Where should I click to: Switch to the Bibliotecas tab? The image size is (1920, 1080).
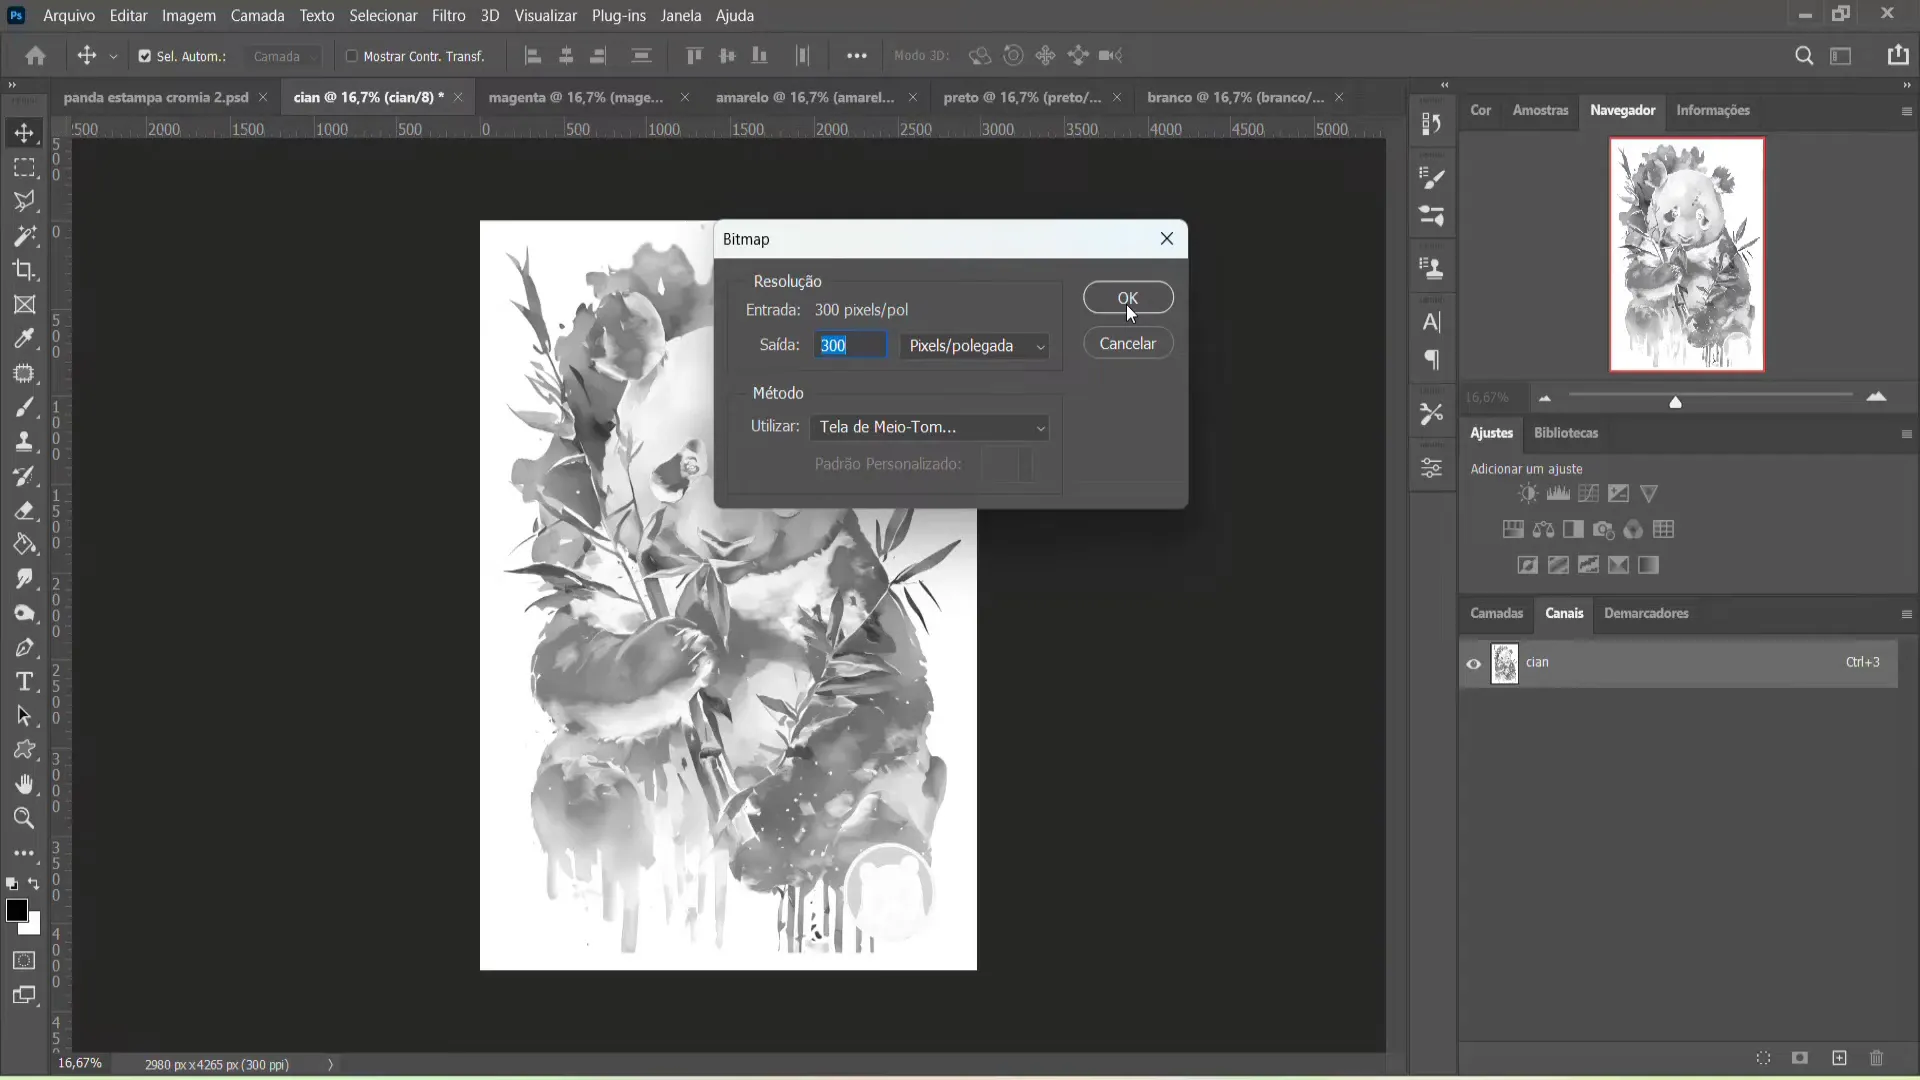tap(1566, 433)
